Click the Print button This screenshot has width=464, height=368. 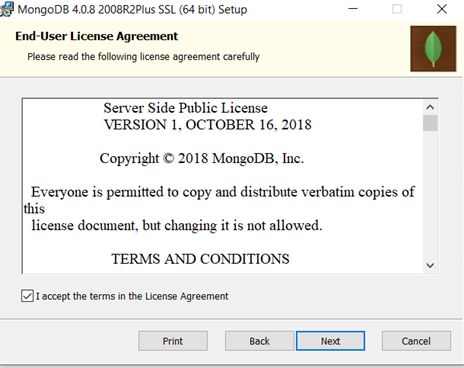point(173,341)
